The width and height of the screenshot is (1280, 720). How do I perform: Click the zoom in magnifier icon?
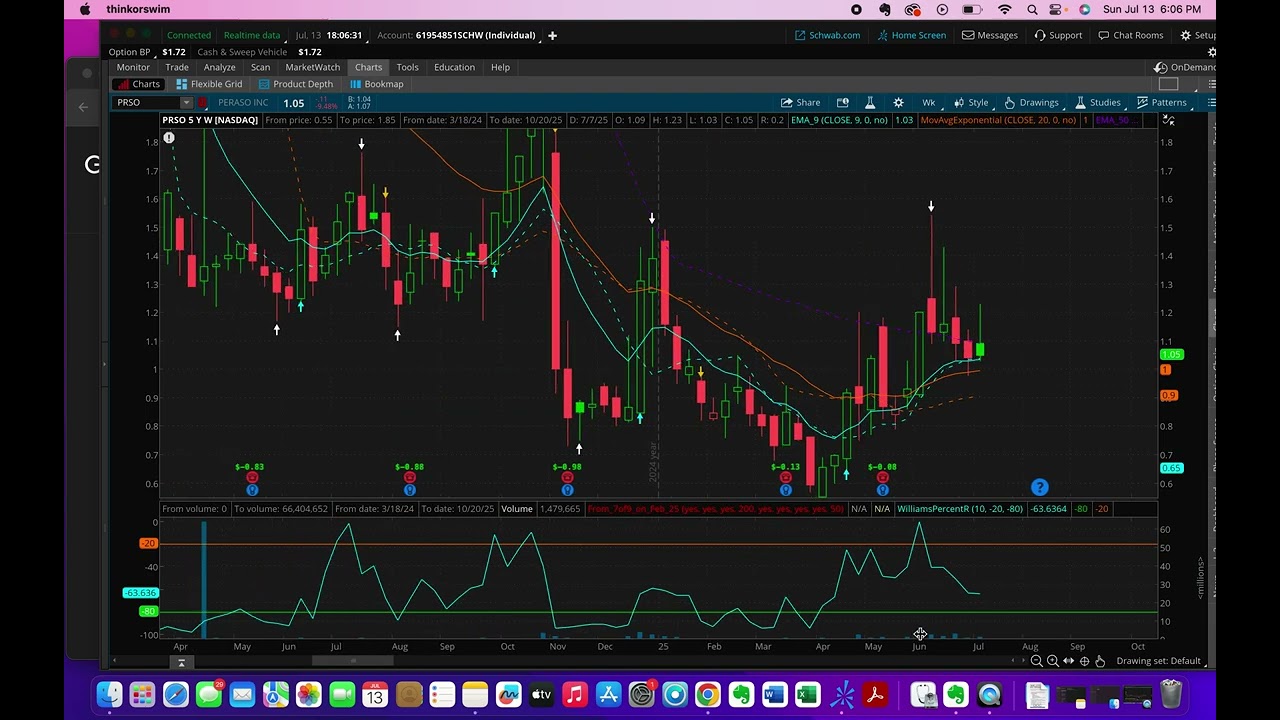pos(1053,661)
